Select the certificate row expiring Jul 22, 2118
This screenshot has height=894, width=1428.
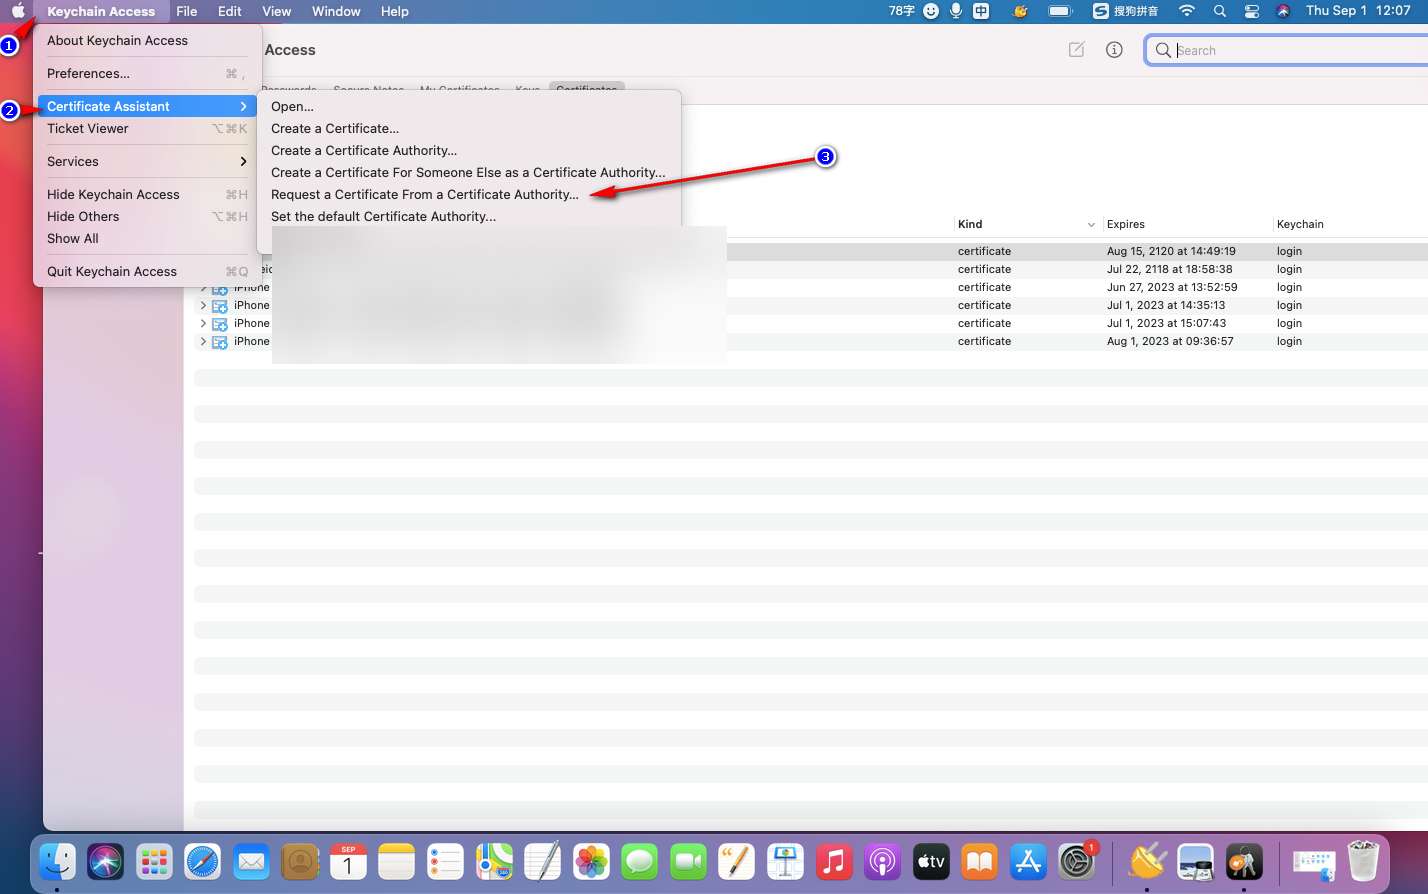tap(811, 269)
